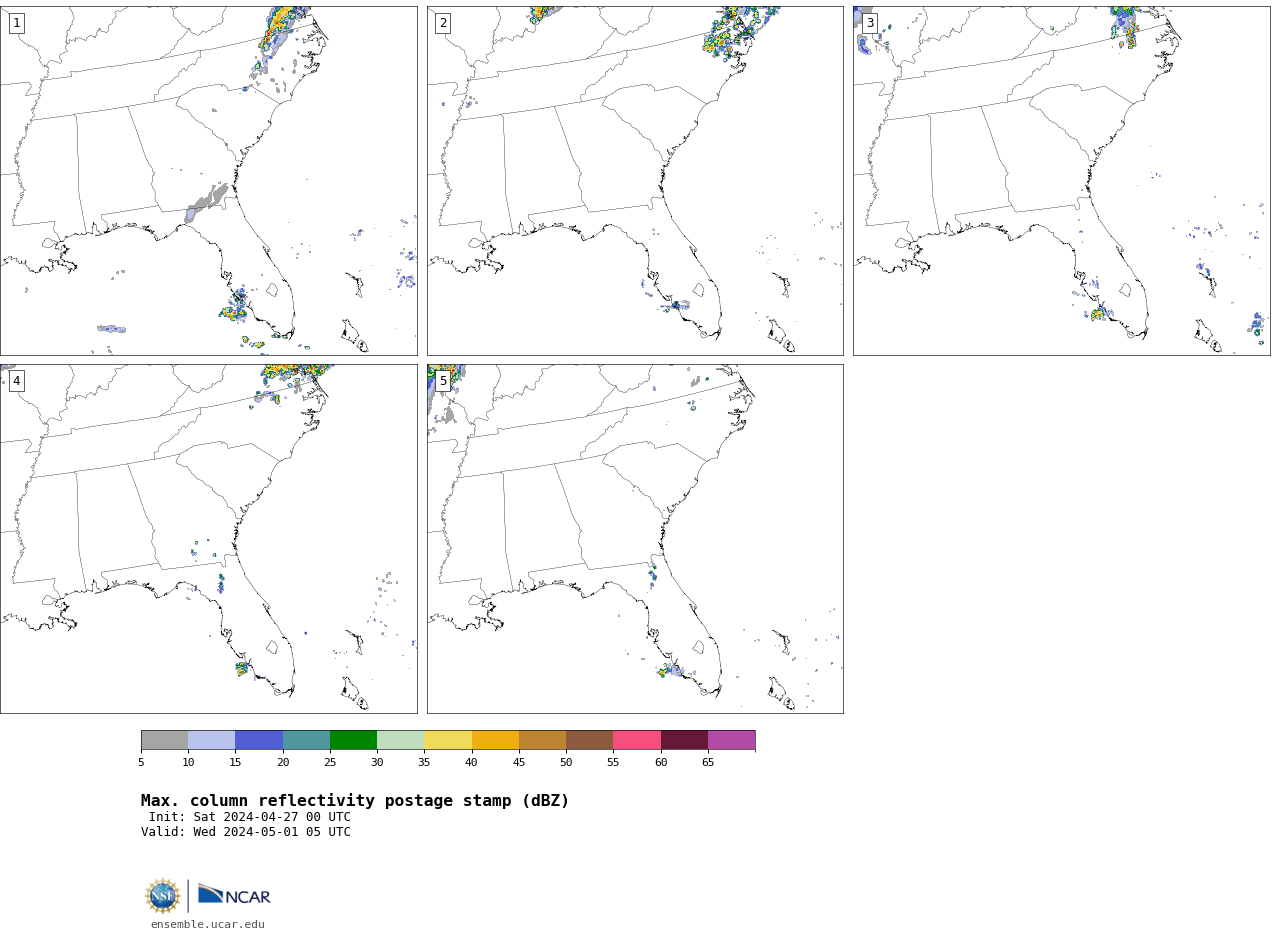The image size is (1280, 936).
Task: Click the pale green 30-35 dBZ swatch
Action: tap(400, 740)
